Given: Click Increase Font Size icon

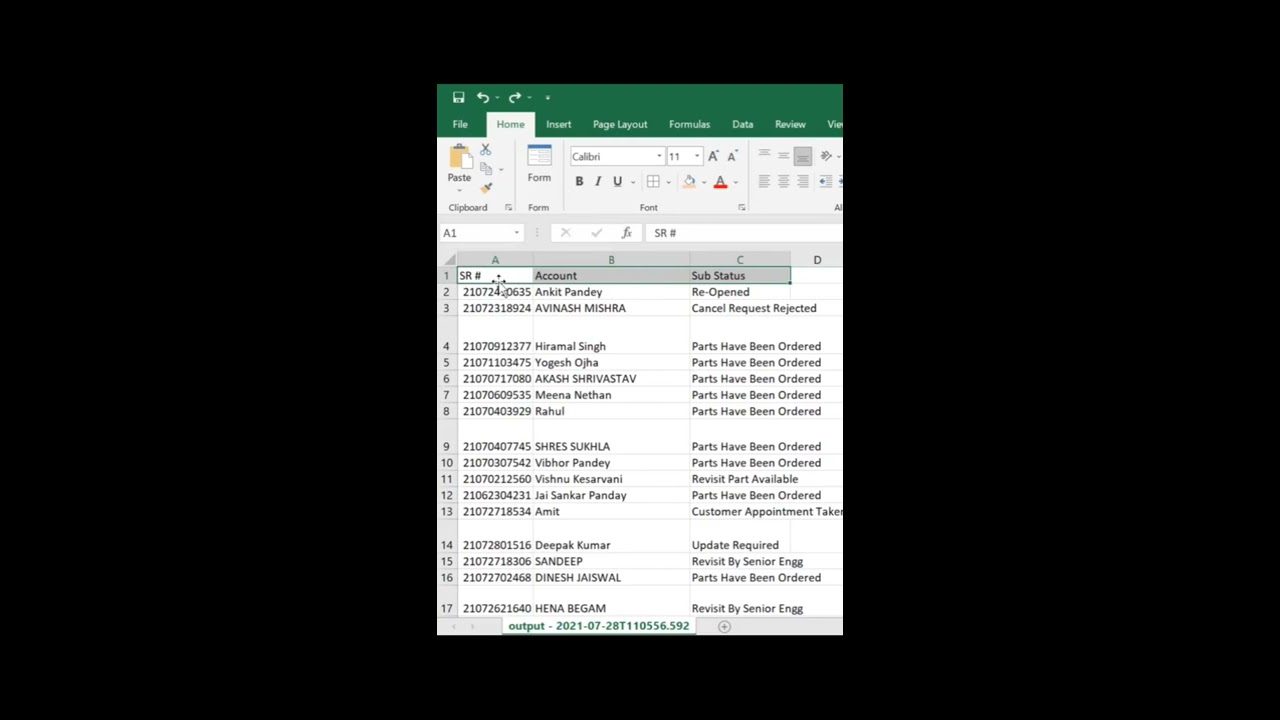Looking at the screenshot, I should coord(713,156).
